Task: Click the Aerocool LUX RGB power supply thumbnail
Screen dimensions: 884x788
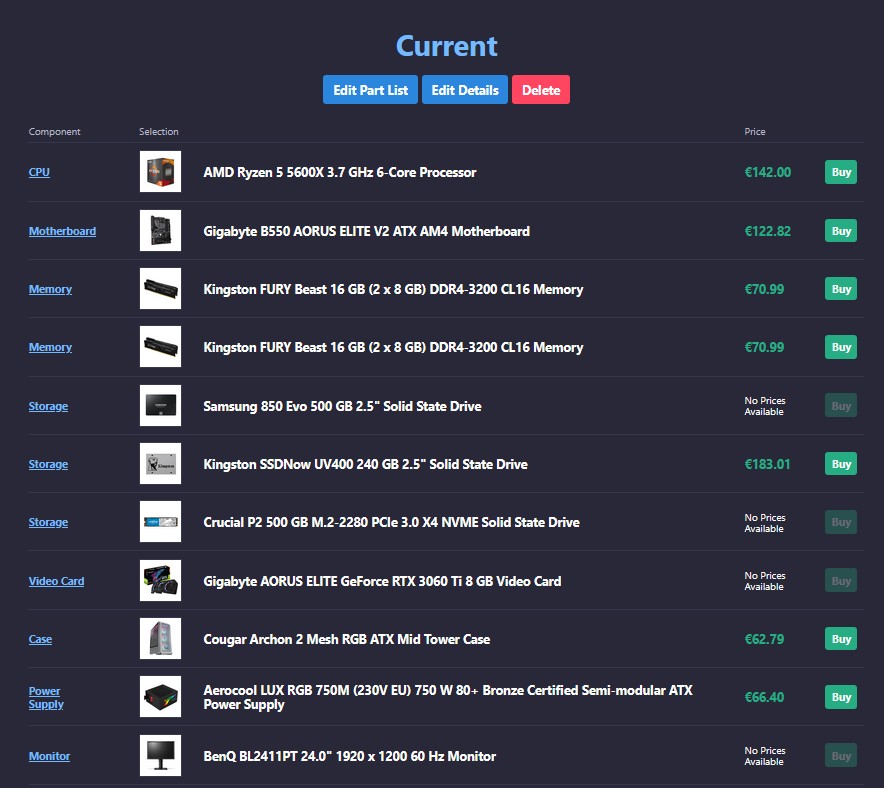Action: [x=161, y=697]
